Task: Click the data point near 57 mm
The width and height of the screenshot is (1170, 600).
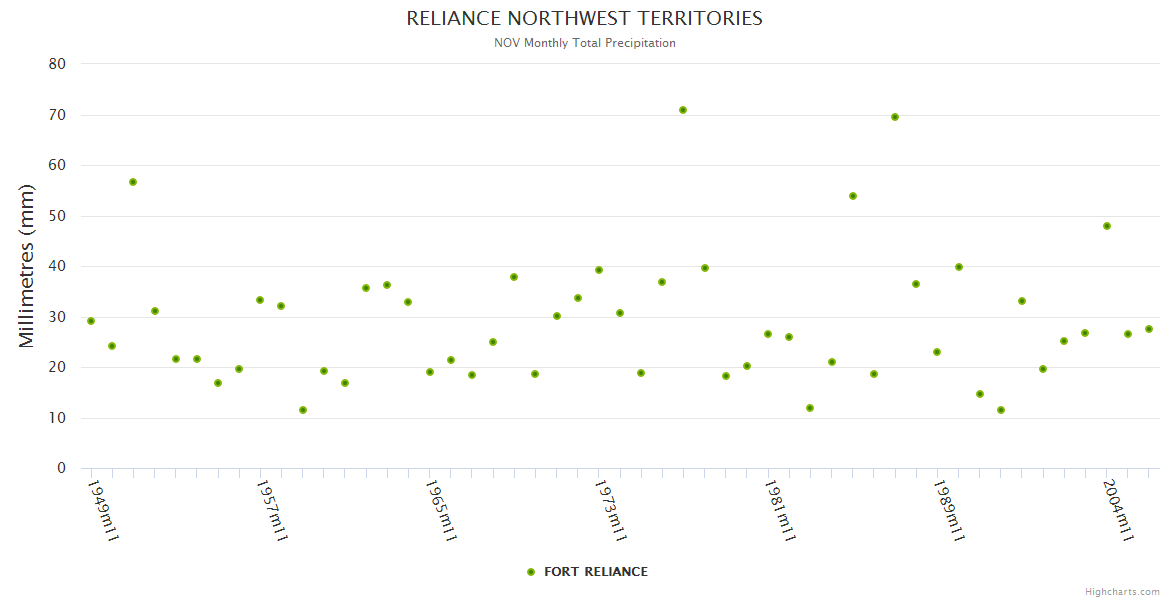Action: (x=133, y=182)
